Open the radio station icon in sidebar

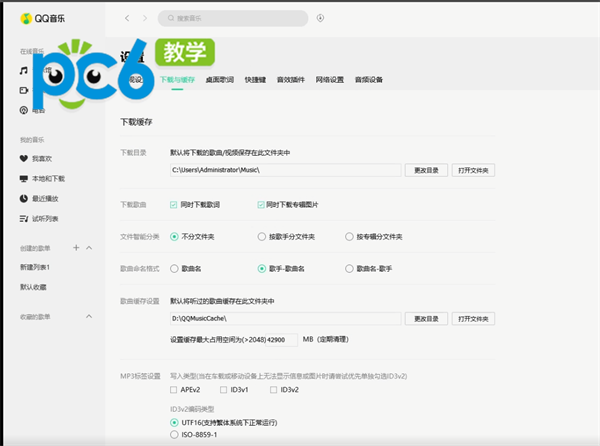[x=24, y=110]
